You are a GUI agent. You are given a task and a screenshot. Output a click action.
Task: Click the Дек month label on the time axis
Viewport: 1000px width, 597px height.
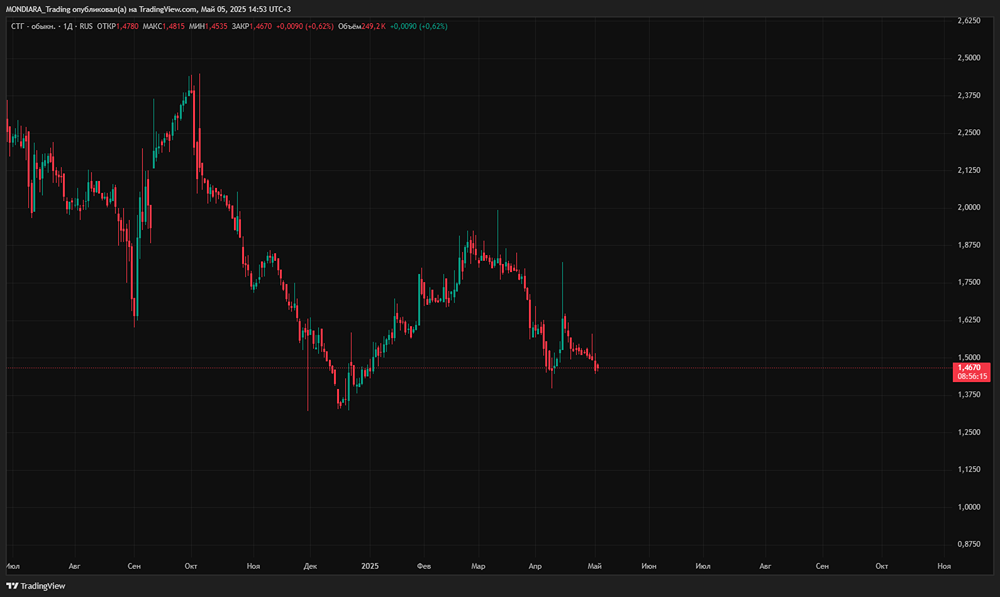coord(310,566)
